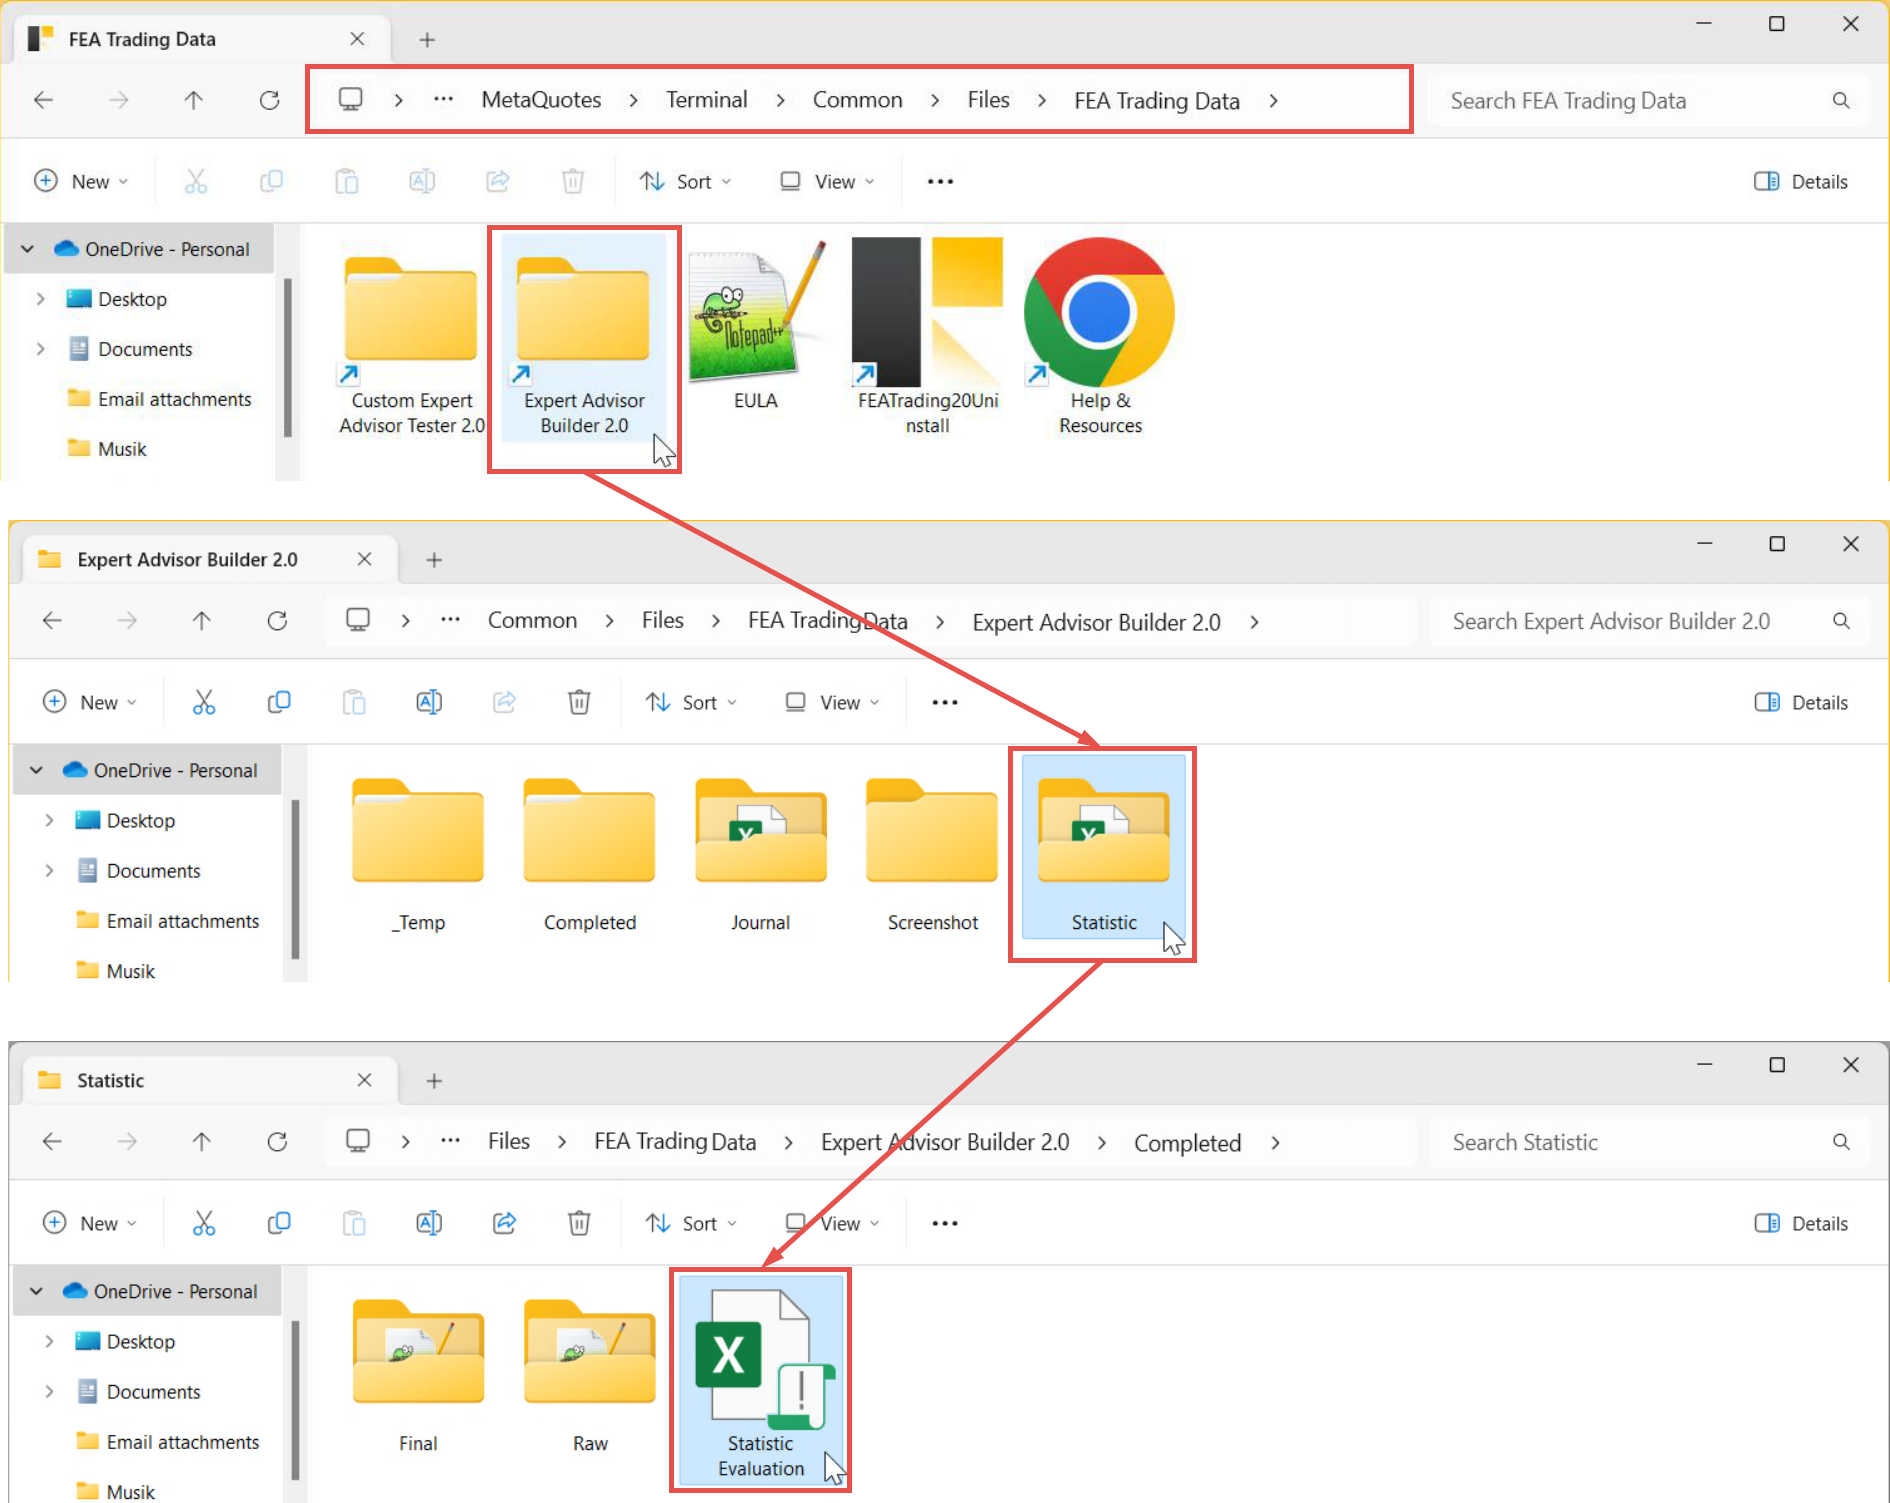Viewport: 1890px width, 1503px height.
Task: Open View dropdown in Expert Advisor Builder window
Action: 833,702
